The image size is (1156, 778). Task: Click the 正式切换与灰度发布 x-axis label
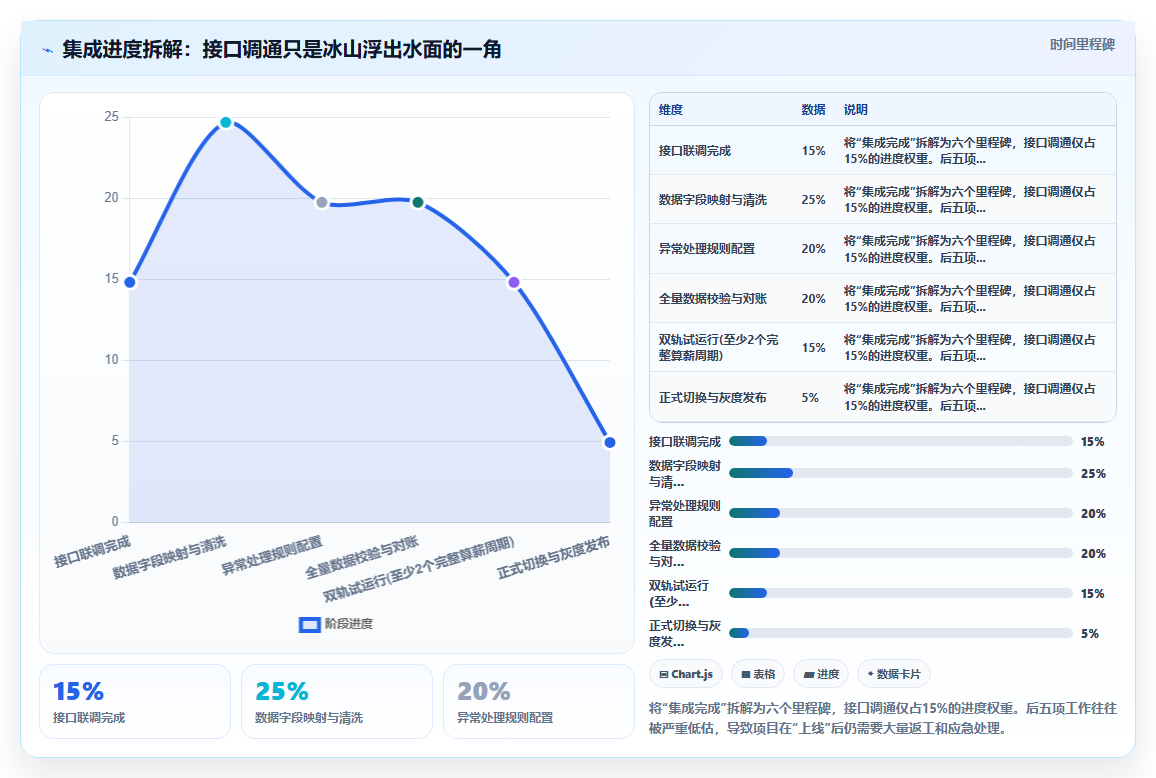(x=554, y=558)
